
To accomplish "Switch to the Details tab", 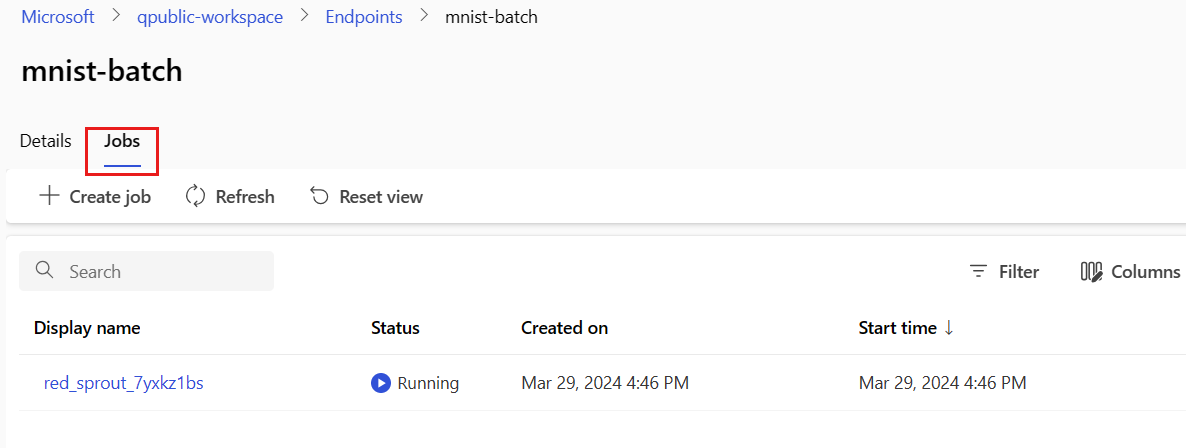I will (46, 141).
